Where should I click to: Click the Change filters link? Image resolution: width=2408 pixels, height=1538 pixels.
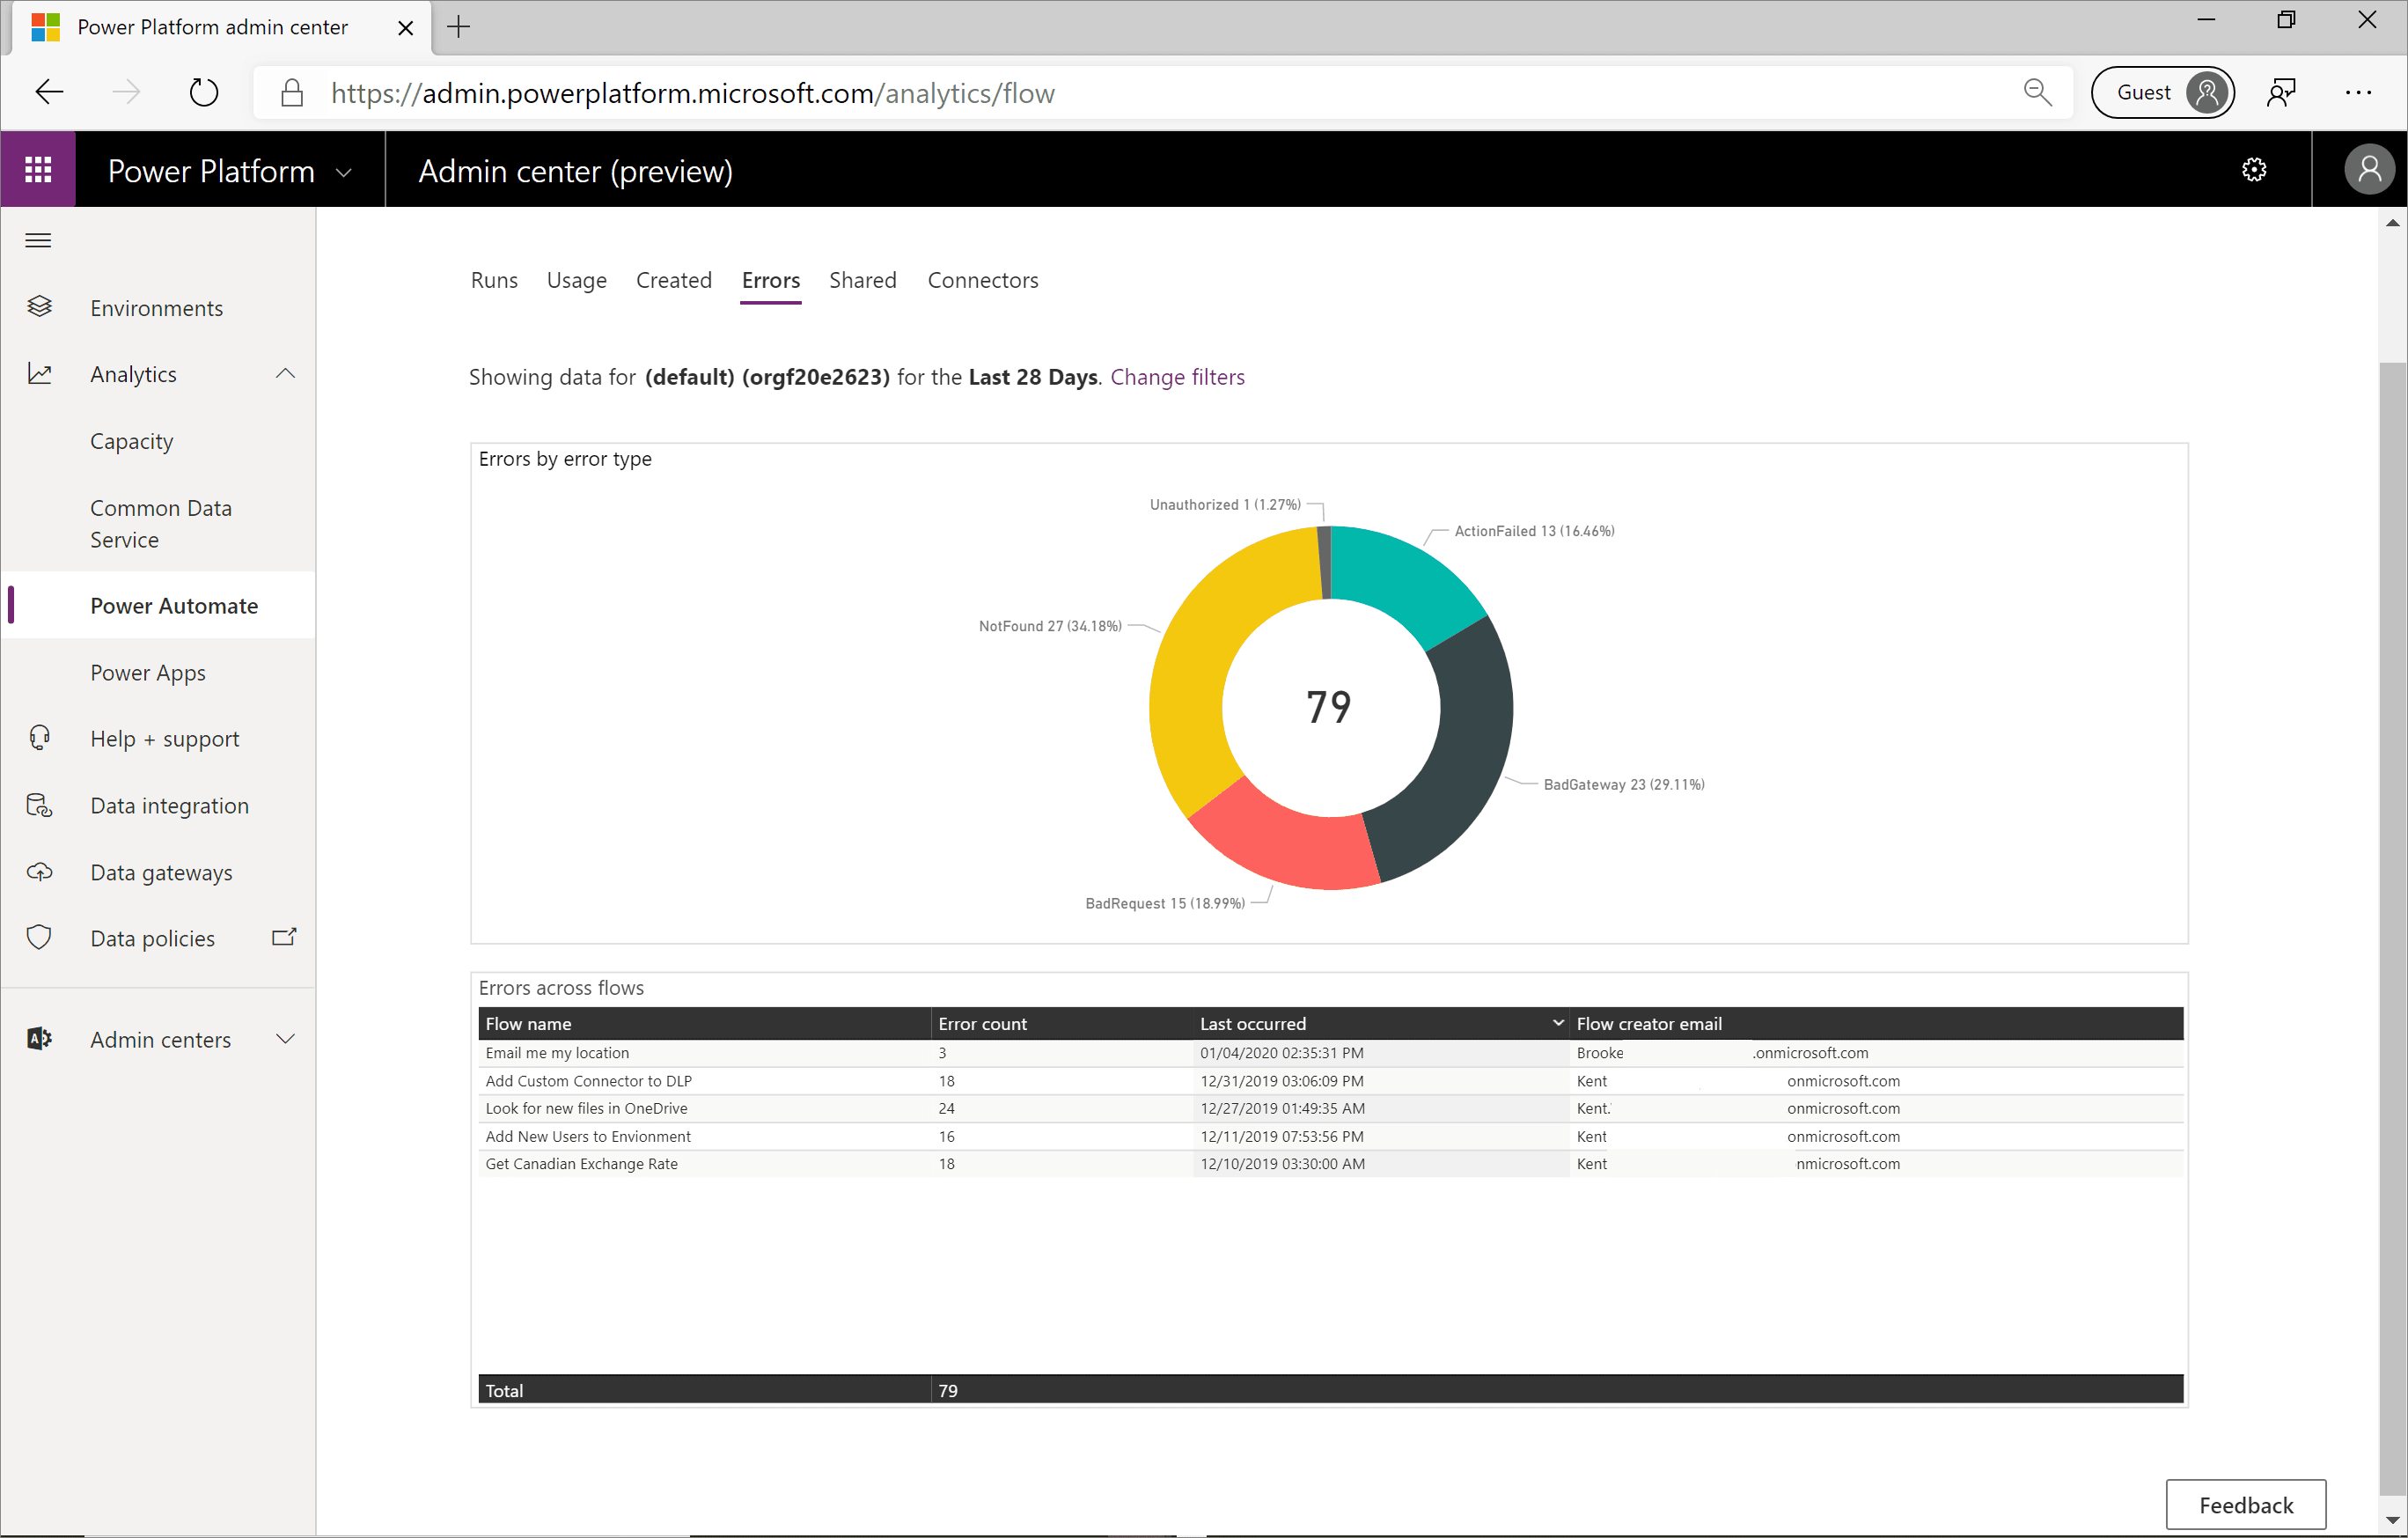1177,377
